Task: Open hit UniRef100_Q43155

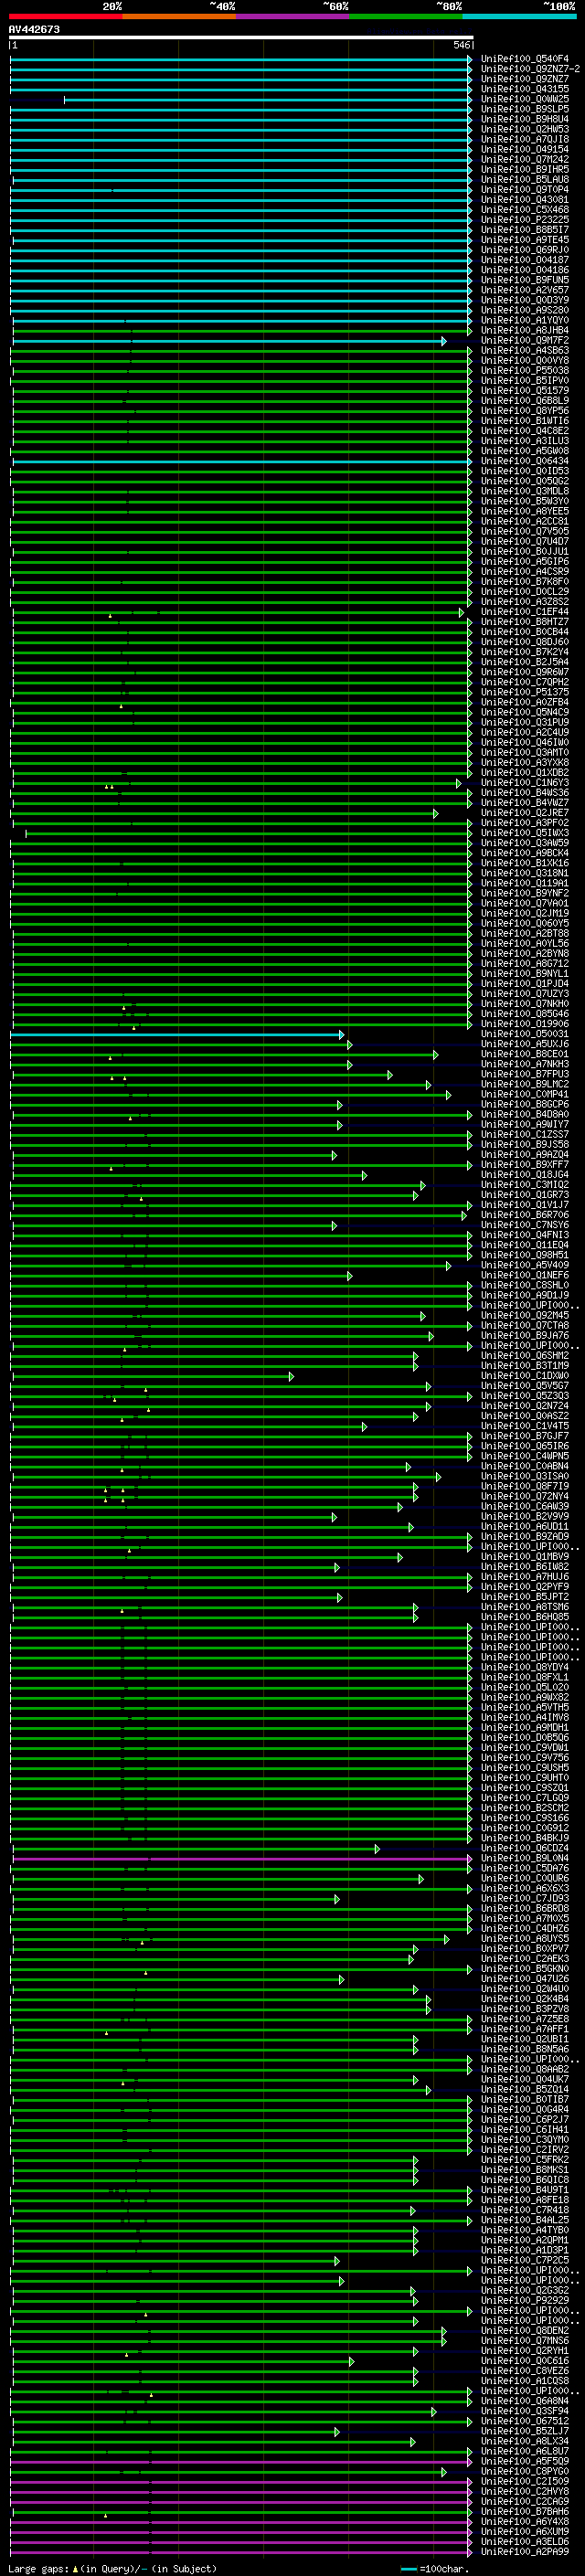Action: coord(525,89)
